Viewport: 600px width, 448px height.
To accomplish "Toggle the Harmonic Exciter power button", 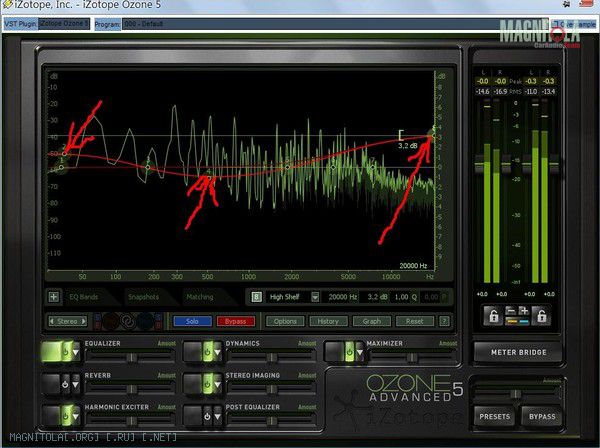I will coord(65,415).
